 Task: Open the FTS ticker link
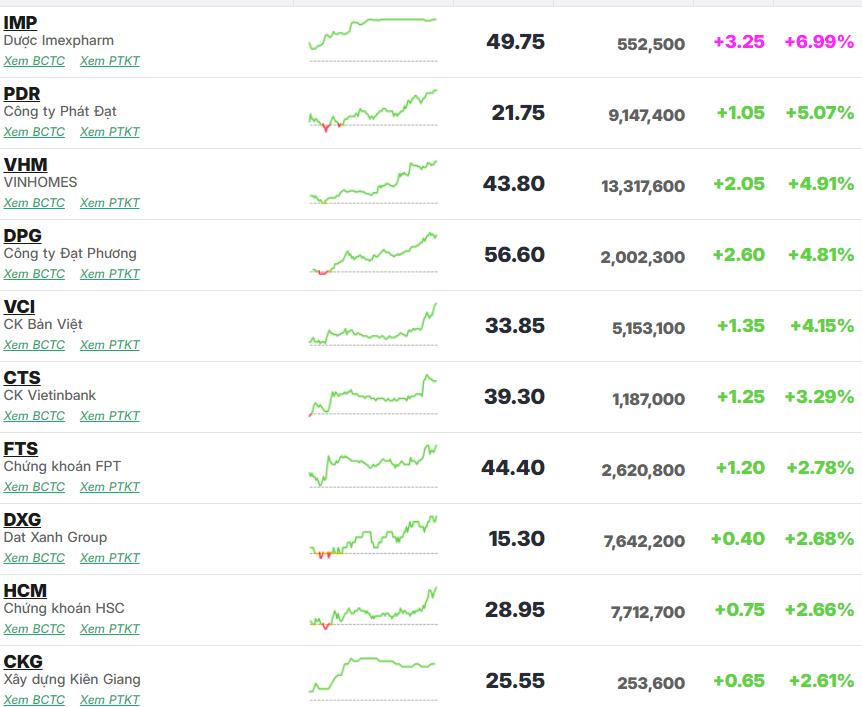(x=20, y=448)
